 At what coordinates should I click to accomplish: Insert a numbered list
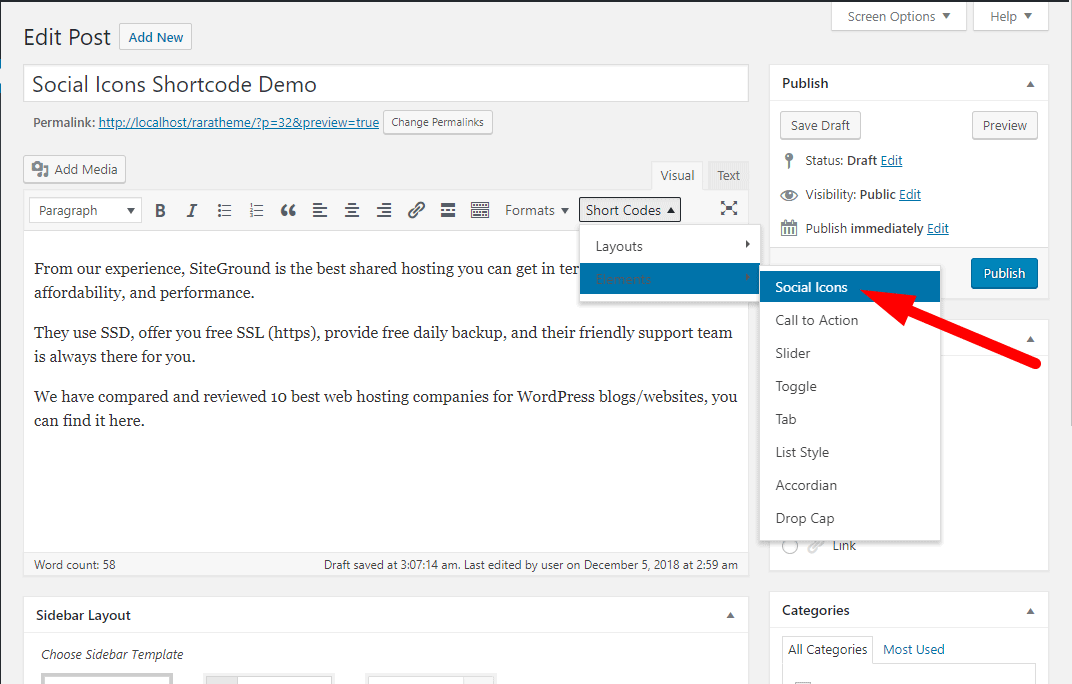click(256, 211)
